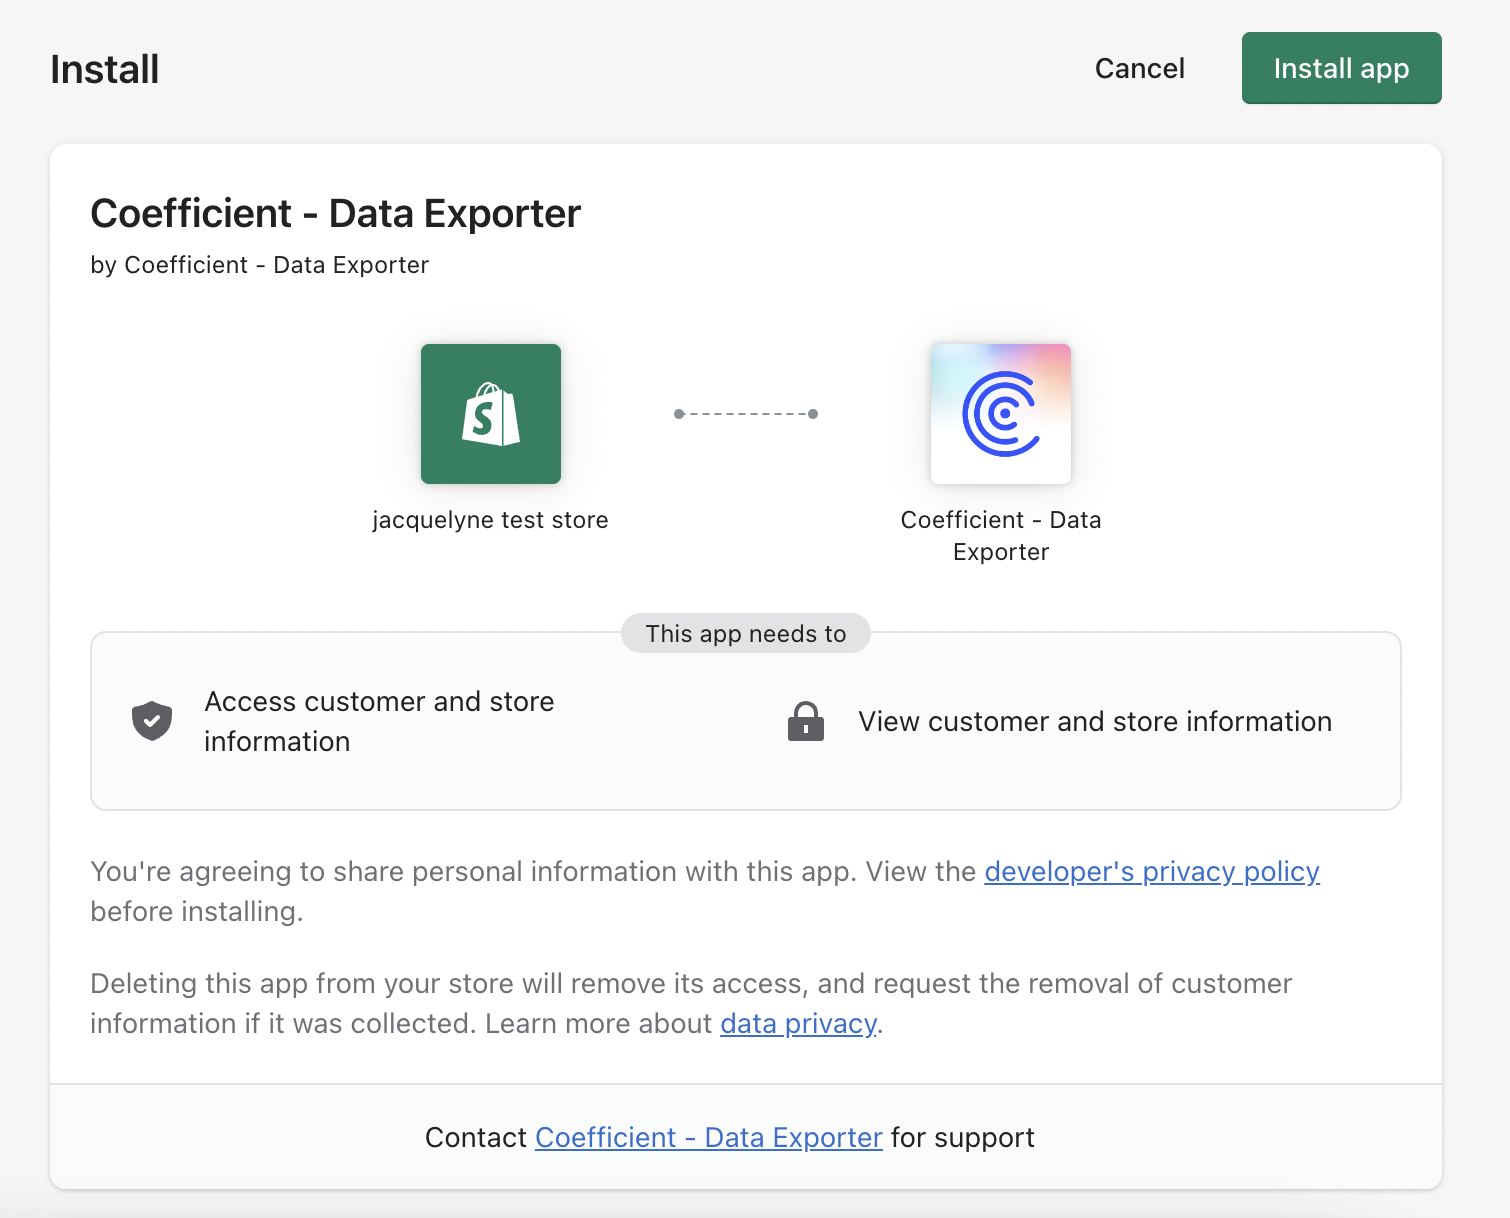Click the 'Install' page title
The height and width of the screenshot is (1218, 1510).
(105, 70)
